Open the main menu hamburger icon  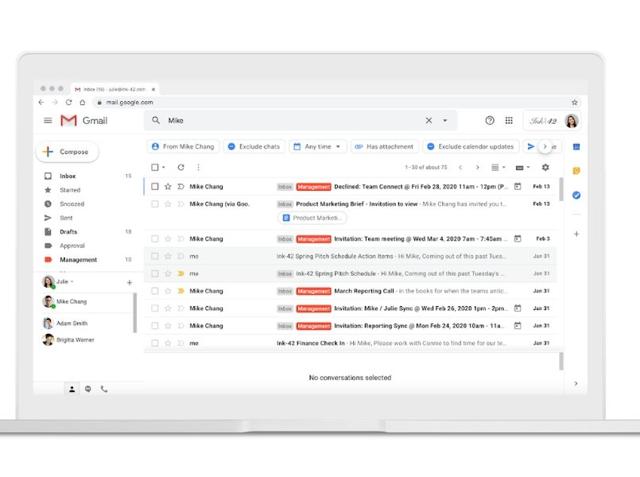tap(48, 120)
